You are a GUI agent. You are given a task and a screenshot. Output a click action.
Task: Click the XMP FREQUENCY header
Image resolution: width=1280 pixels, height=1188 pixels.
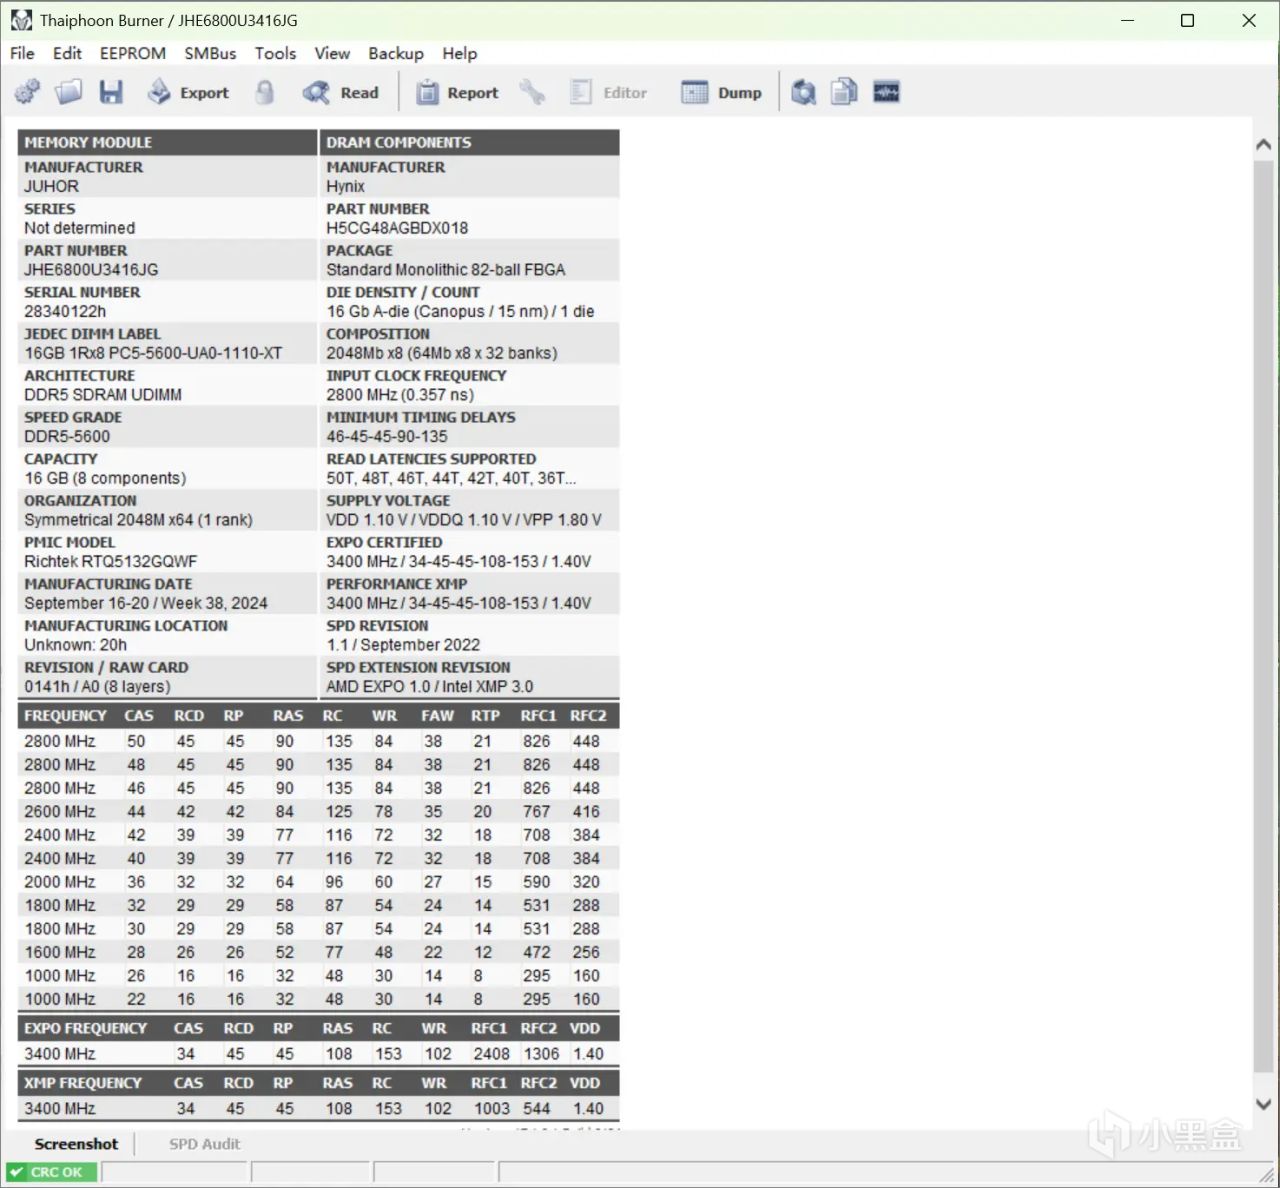click(83, 1083)
